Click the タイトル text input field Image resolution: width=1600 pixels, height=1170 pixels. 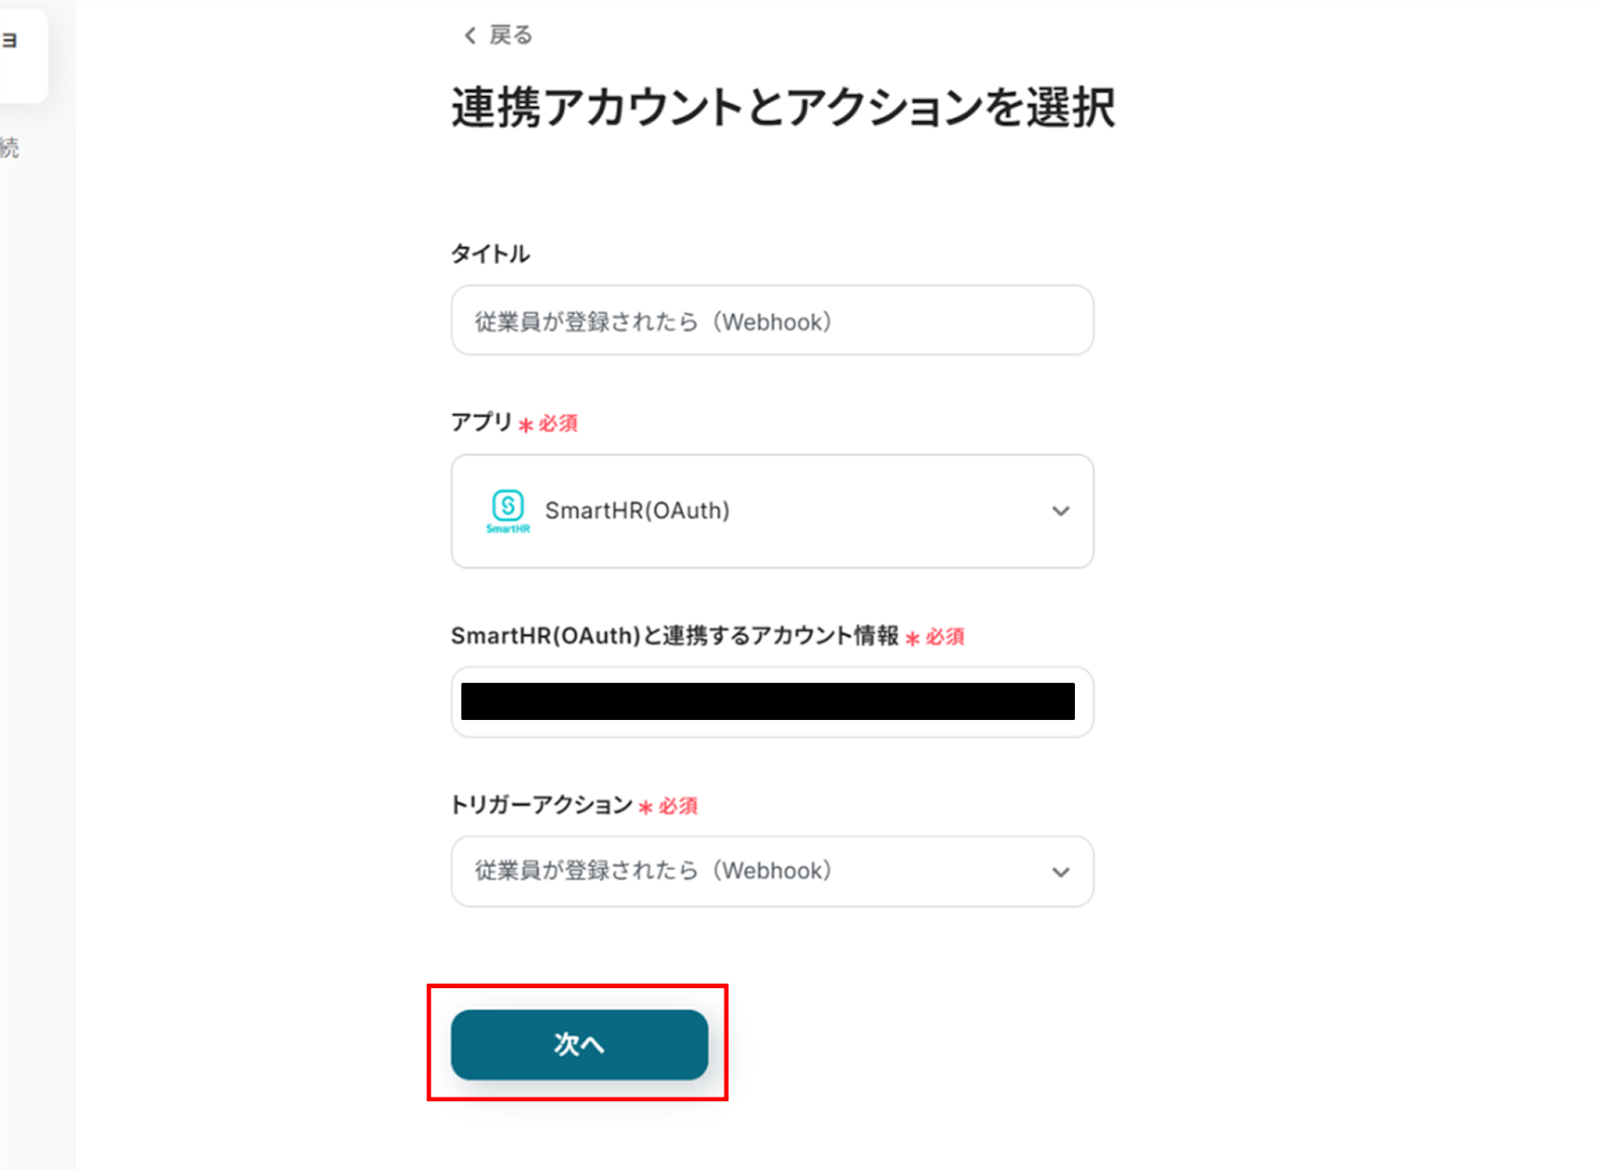tap(771, 321)
